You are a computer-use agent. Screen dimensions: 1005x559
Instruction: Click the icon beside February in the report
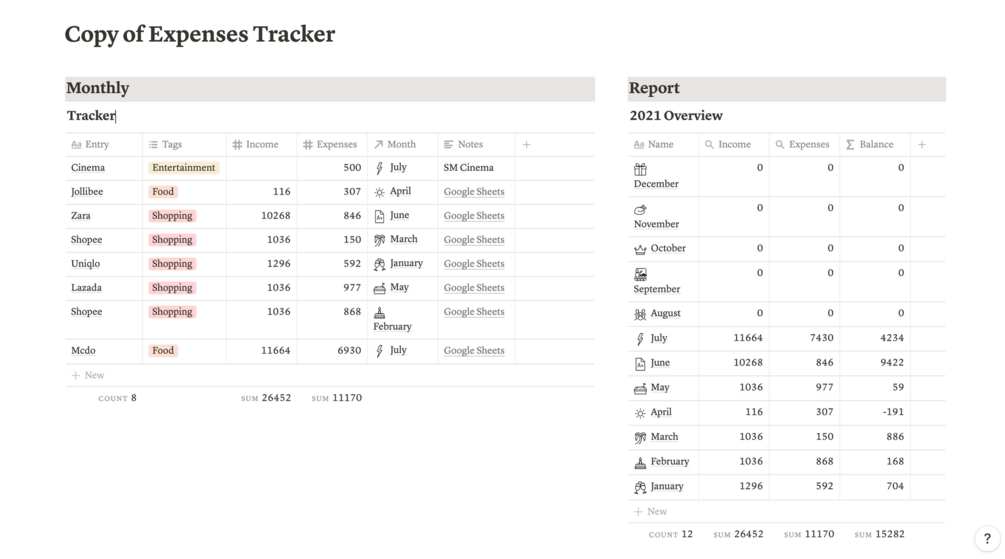pyautogui.click(x=640, y=462)
